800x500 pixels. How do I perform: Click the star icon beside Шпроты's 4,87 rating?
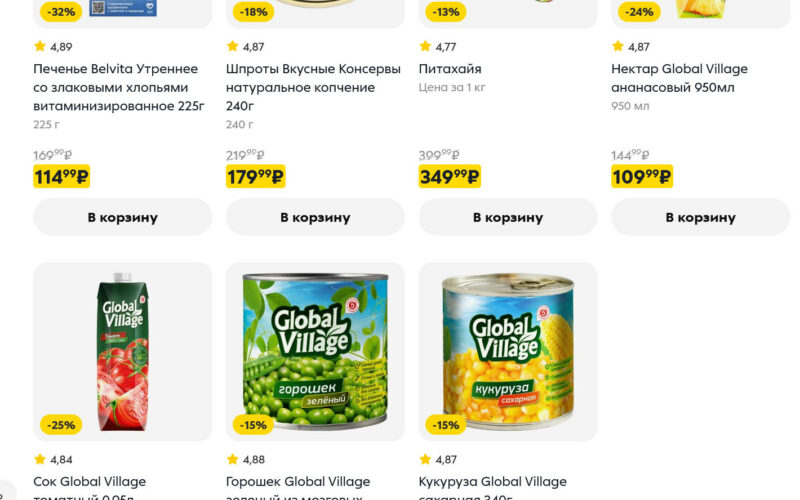233,46
